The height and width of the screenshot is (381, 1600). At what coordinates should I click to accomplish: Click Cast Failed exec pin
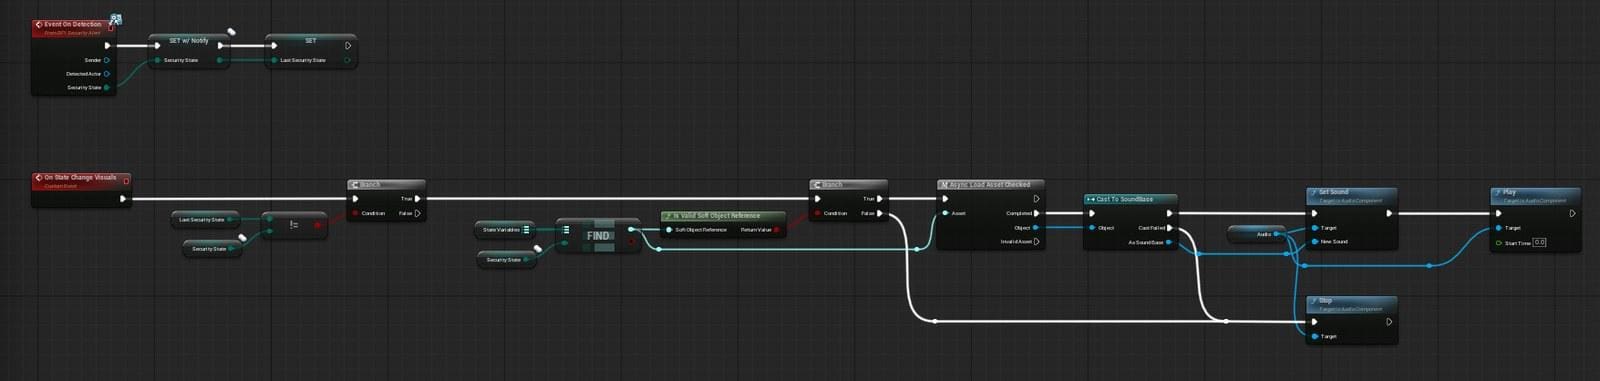pos(1169,228)
